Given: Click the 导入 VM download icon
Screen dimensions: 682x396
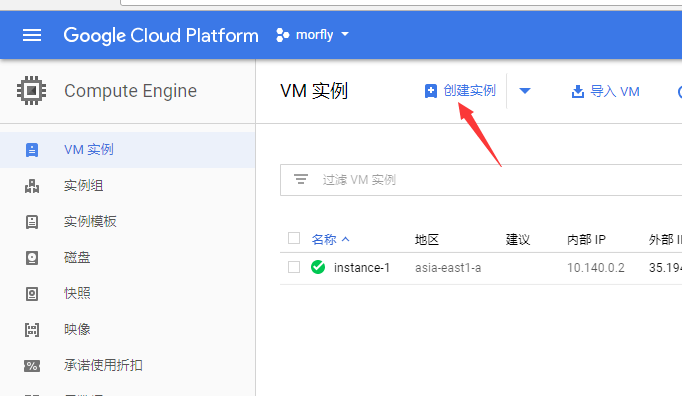Looking at the screenshot, I should [x=578, y=91].
